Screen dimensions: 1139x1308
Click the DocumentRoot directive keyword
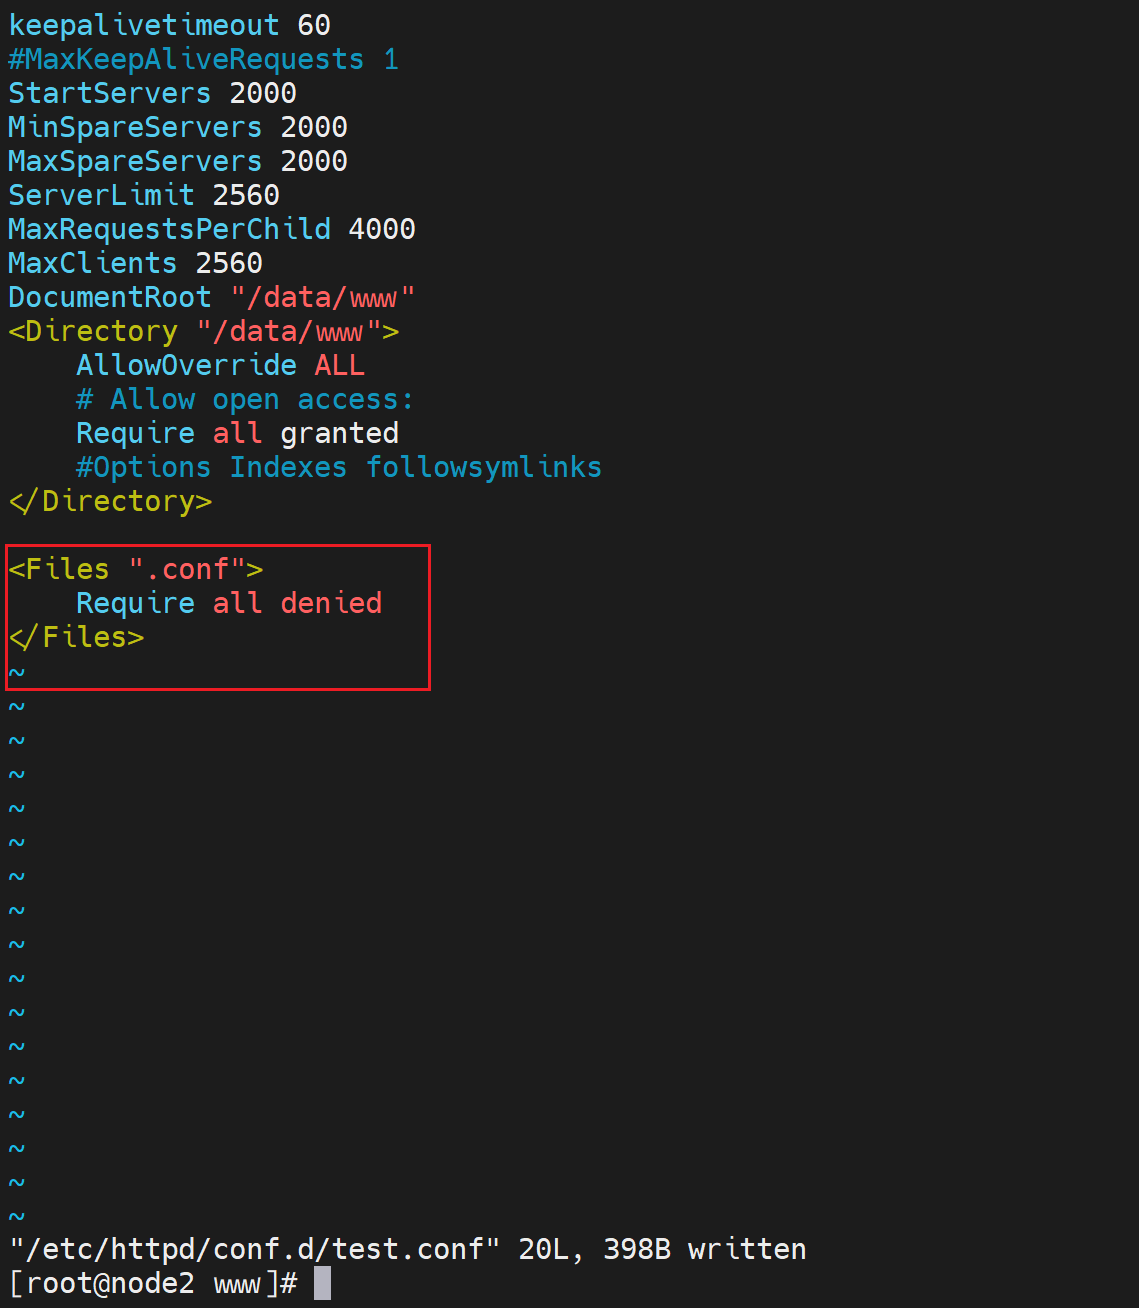point(110,297)
